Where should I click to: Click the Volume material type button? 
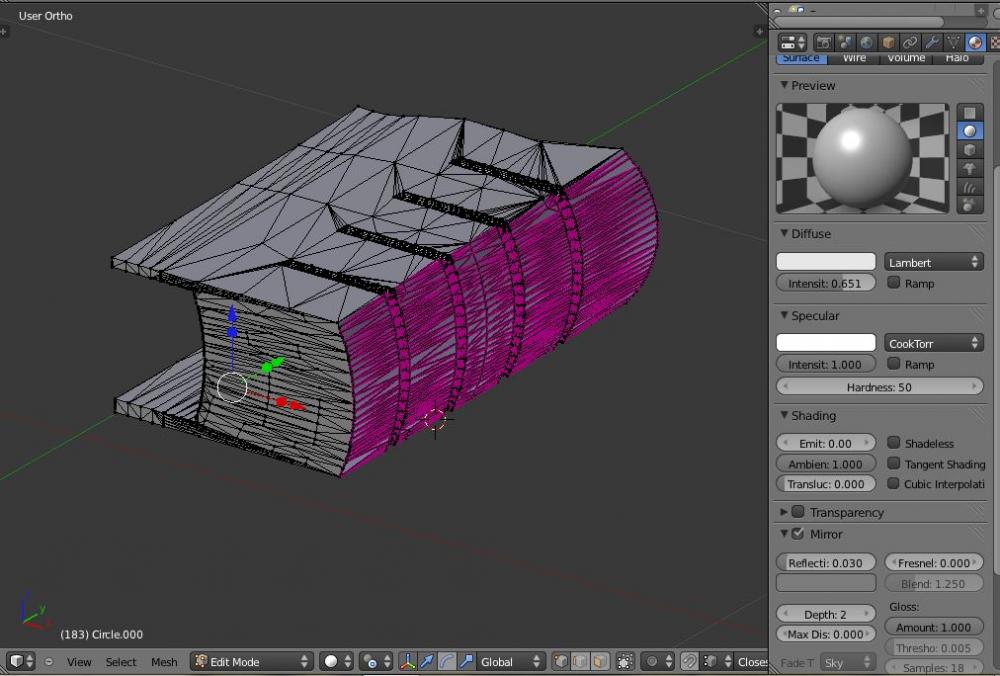906,59
